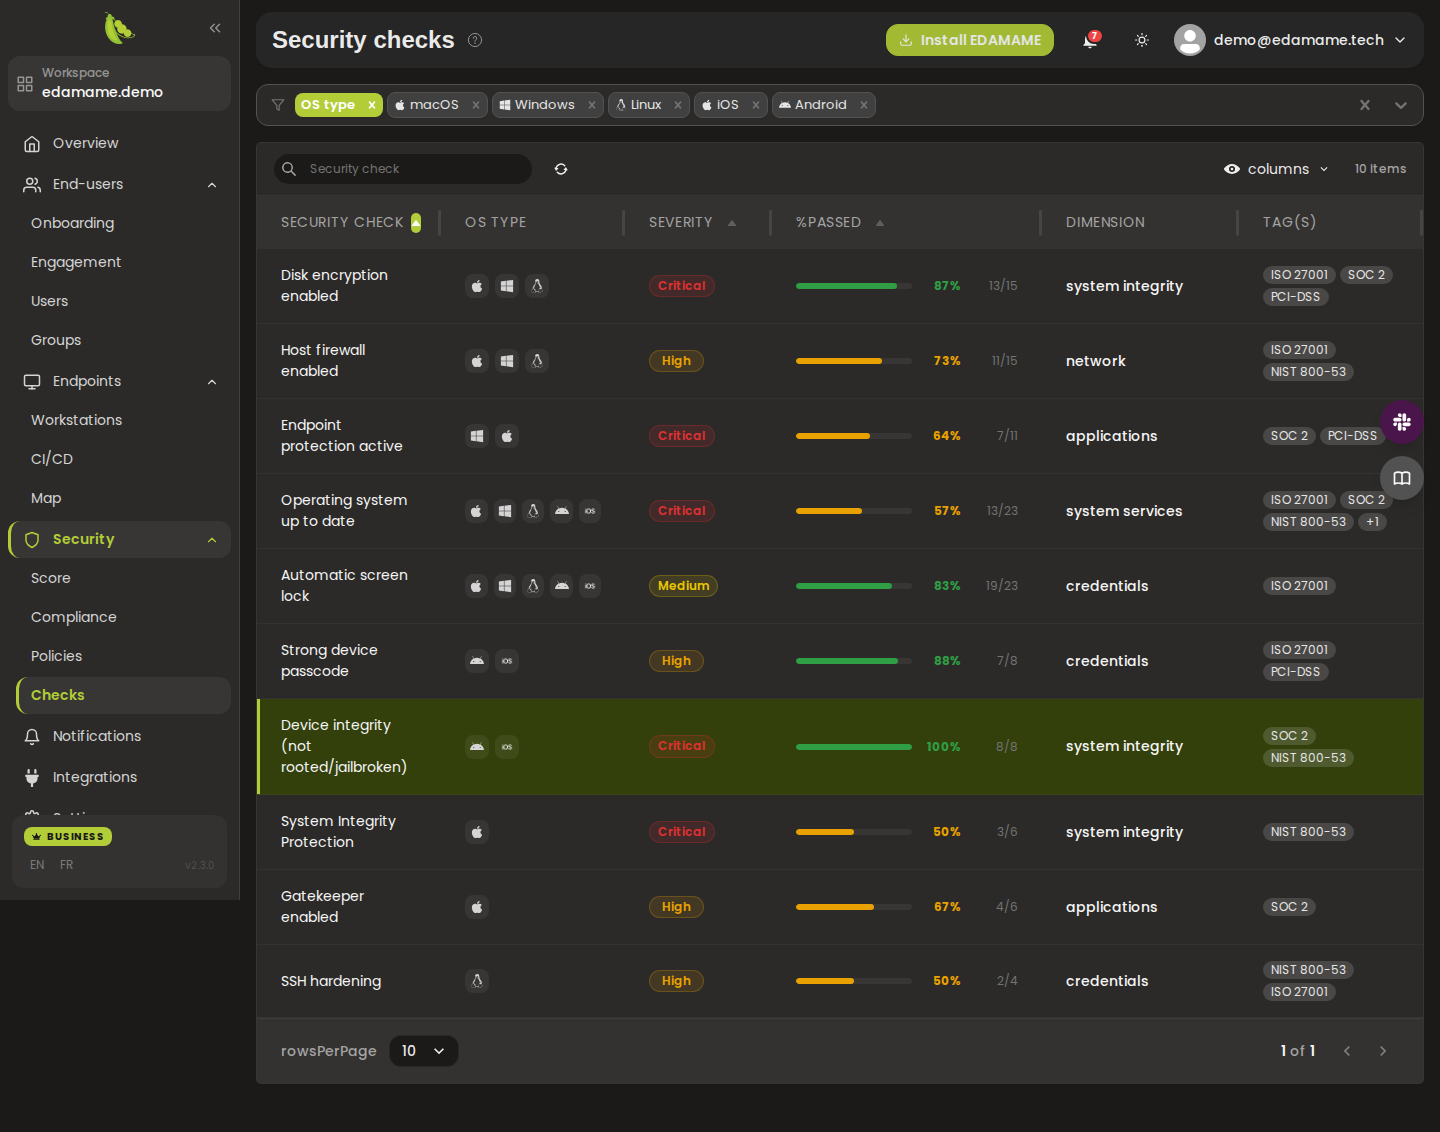Expand the filter bar chevron
Viewport: 1440px width, 1132px height.
1401,105
